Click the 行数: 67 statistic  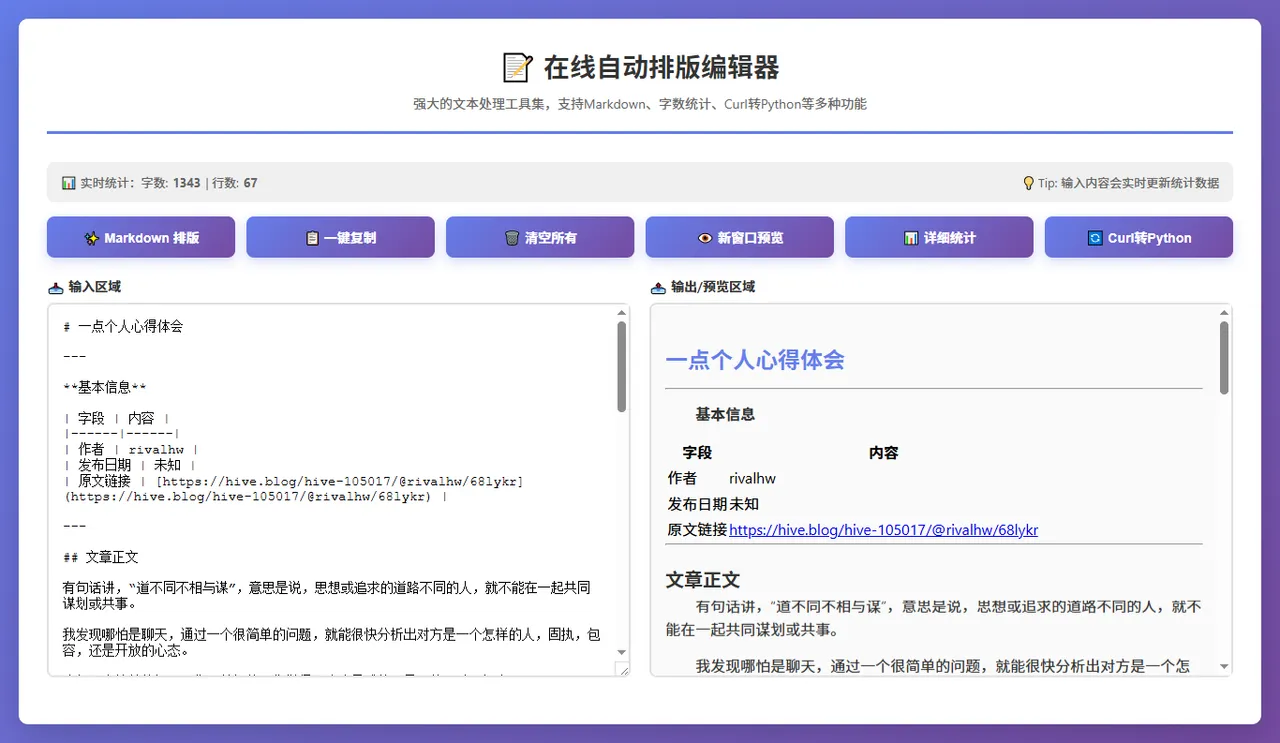tap(234, 183)
